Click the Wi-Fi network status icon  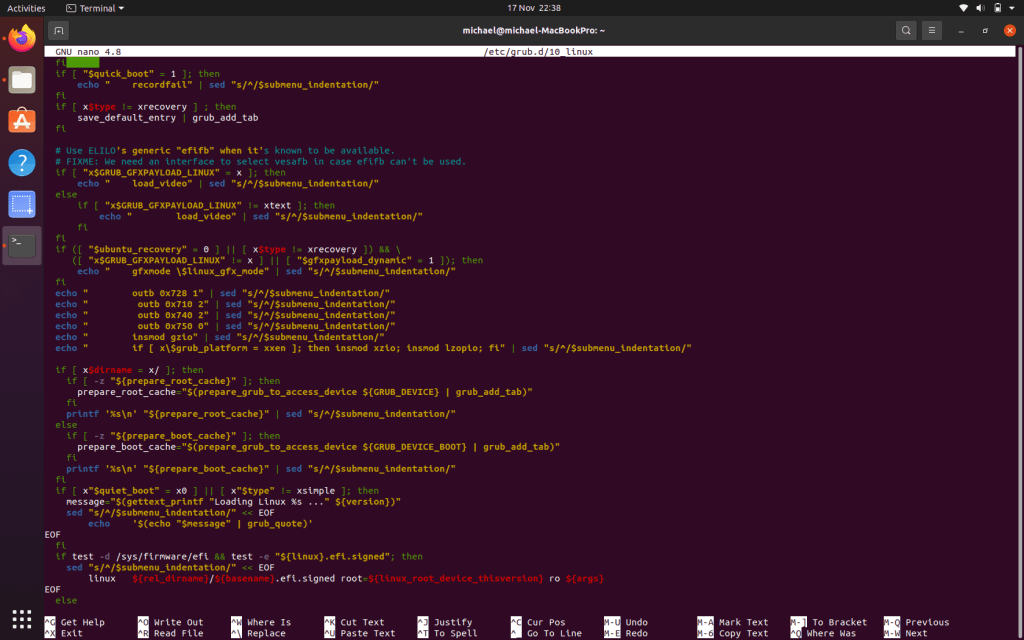tap(963, 8)
